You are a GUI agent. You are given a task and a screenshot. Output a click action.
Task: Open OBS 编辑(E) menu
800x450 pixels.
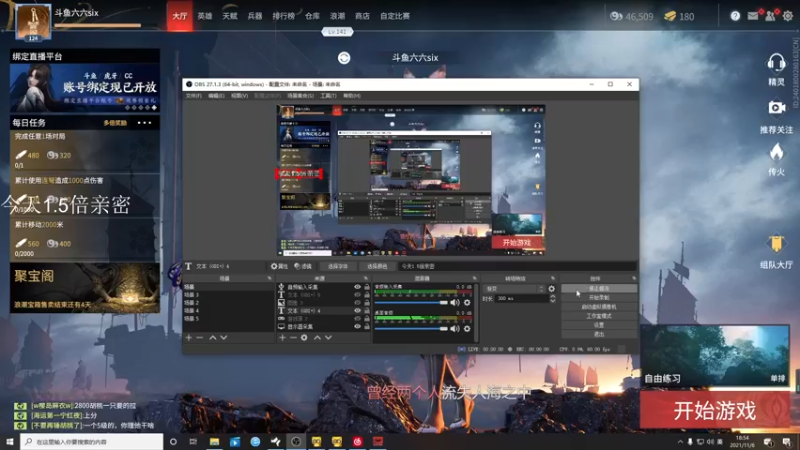[216, 96]
